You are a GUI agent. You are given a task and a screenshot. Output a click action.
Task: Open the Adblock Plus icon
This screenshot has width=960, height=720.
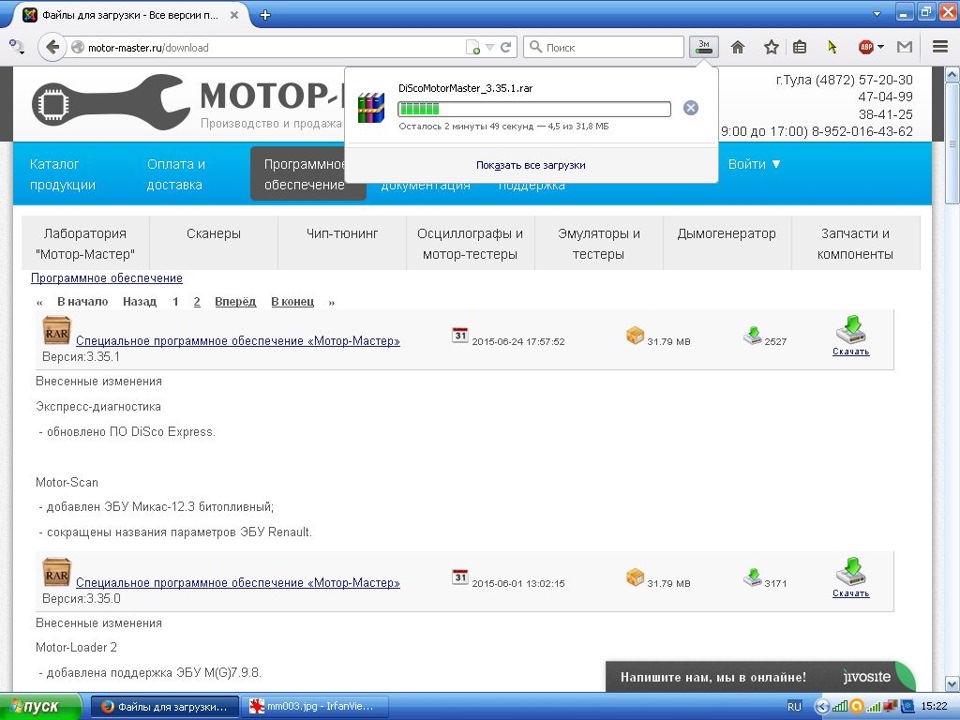865,47
